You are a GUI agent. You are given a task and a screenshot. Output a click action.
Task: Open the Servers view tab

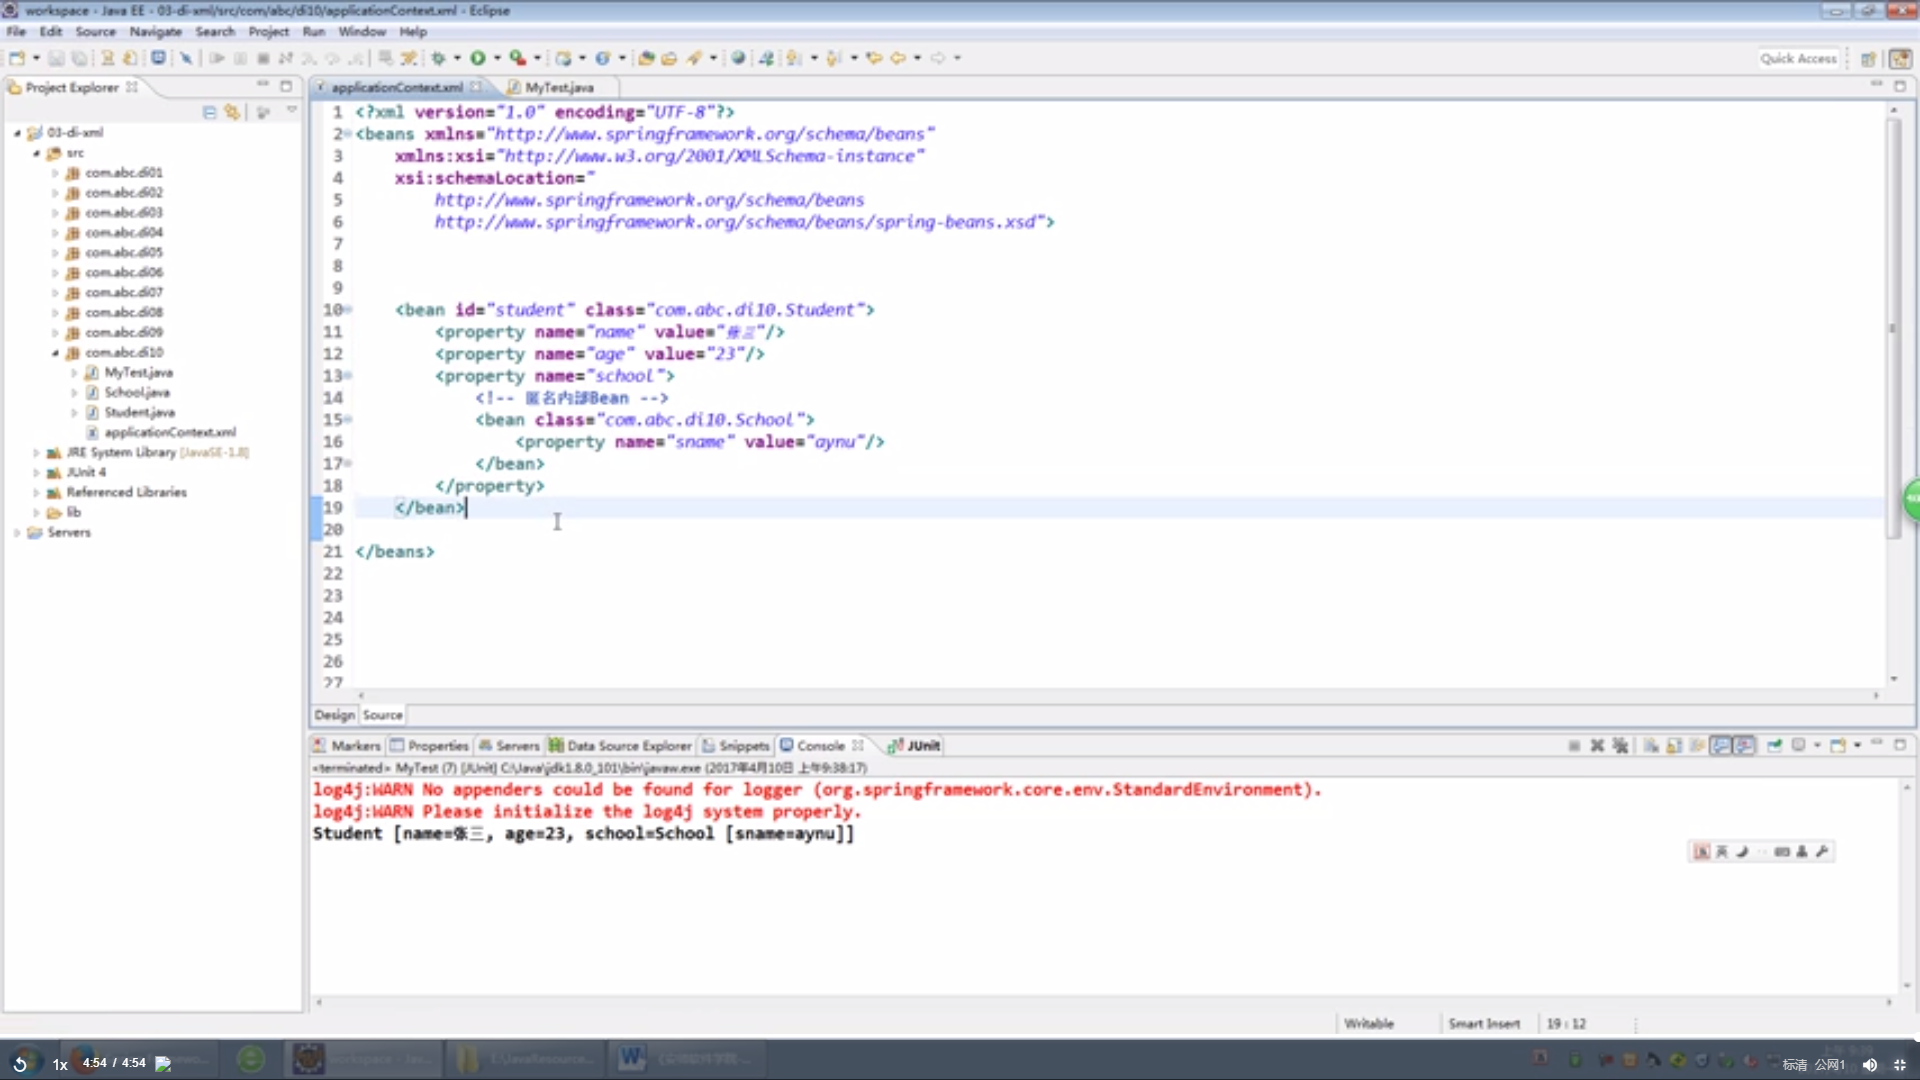pyautogui.click(x=509, y=746)
